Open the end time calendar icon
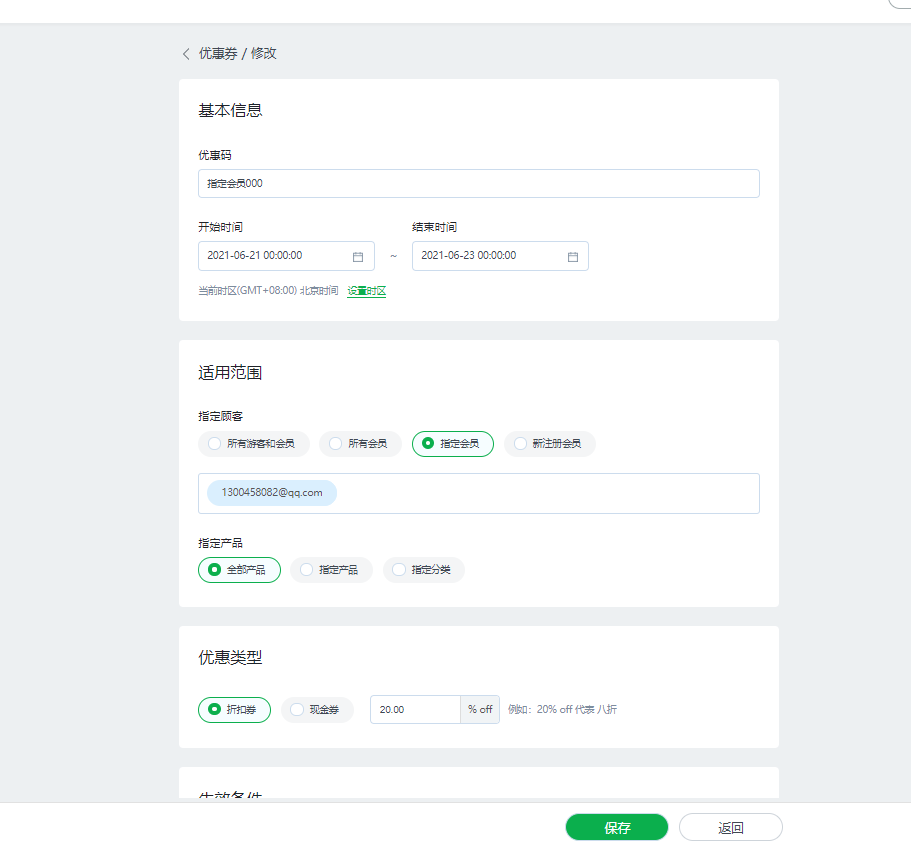 [573, 257]
